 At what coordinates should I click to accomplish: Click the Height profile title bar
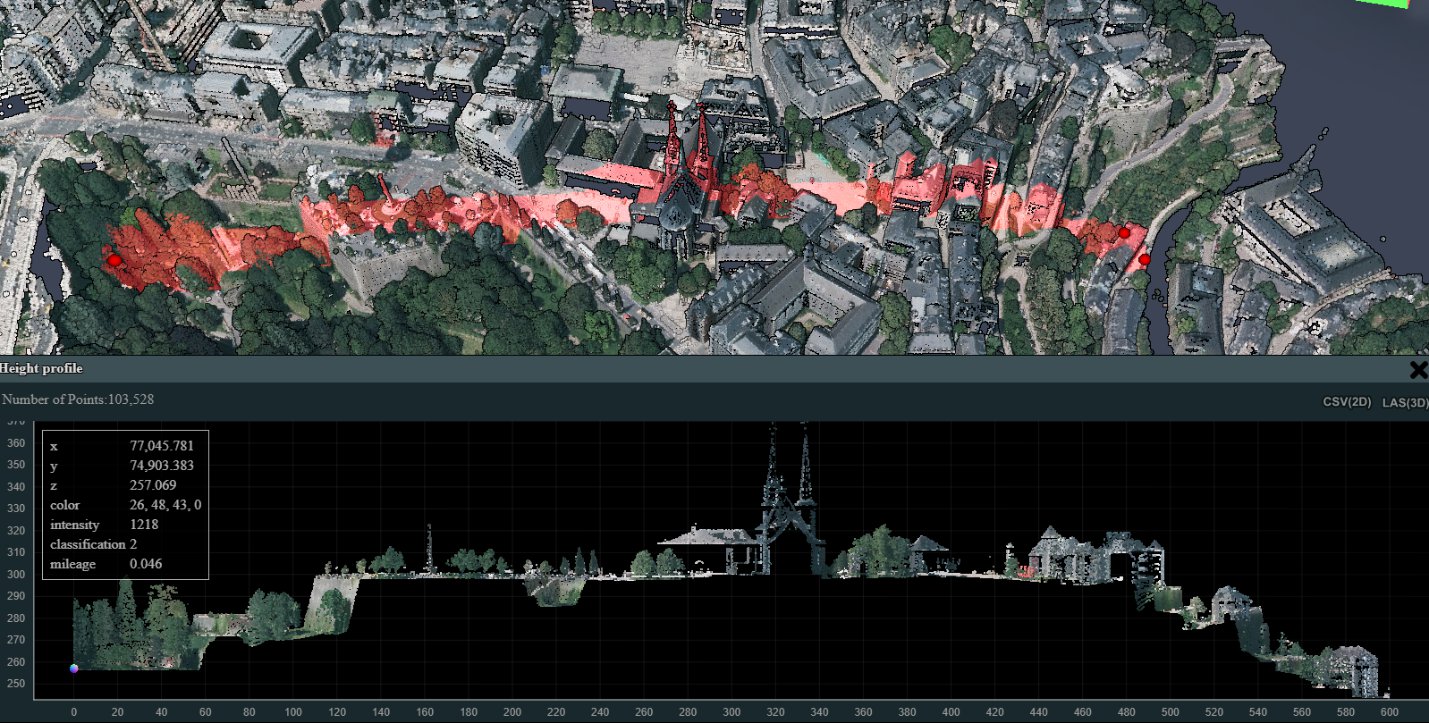click(41, 369)
